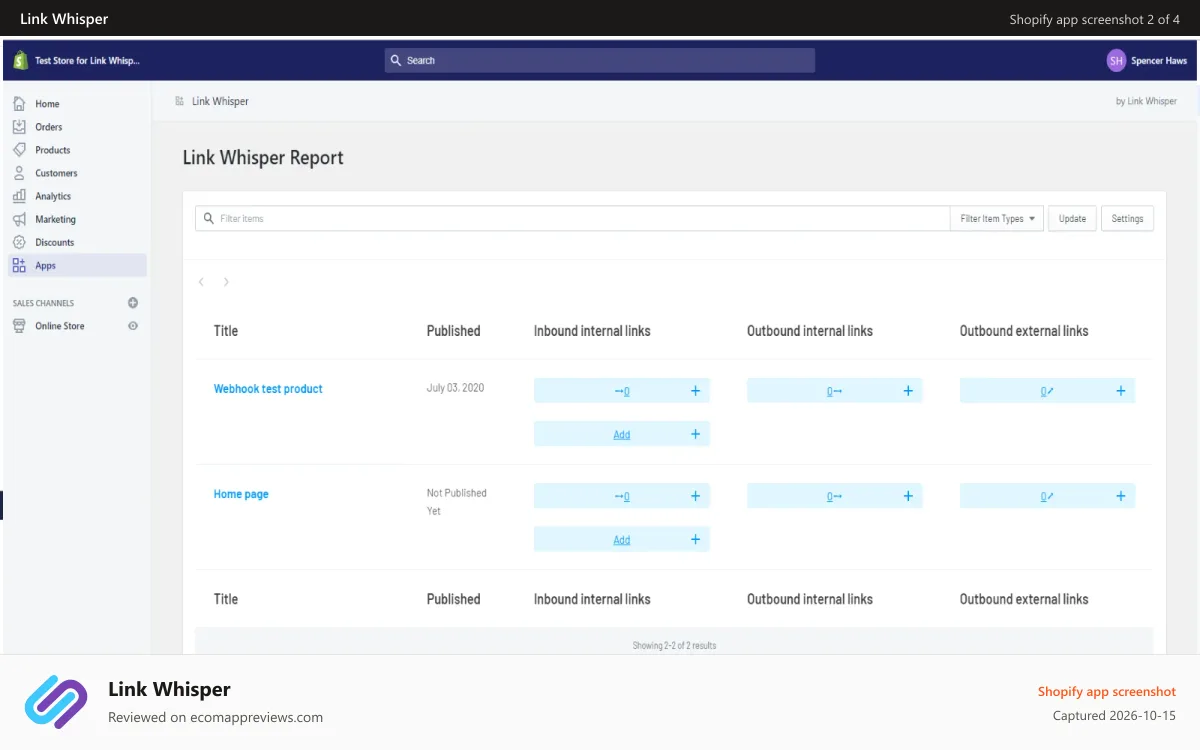Image resolution: width=1200 pixels, height=750 pixels.
Task: Click inbound links count for Home page
Action: [x=622, y=496]
